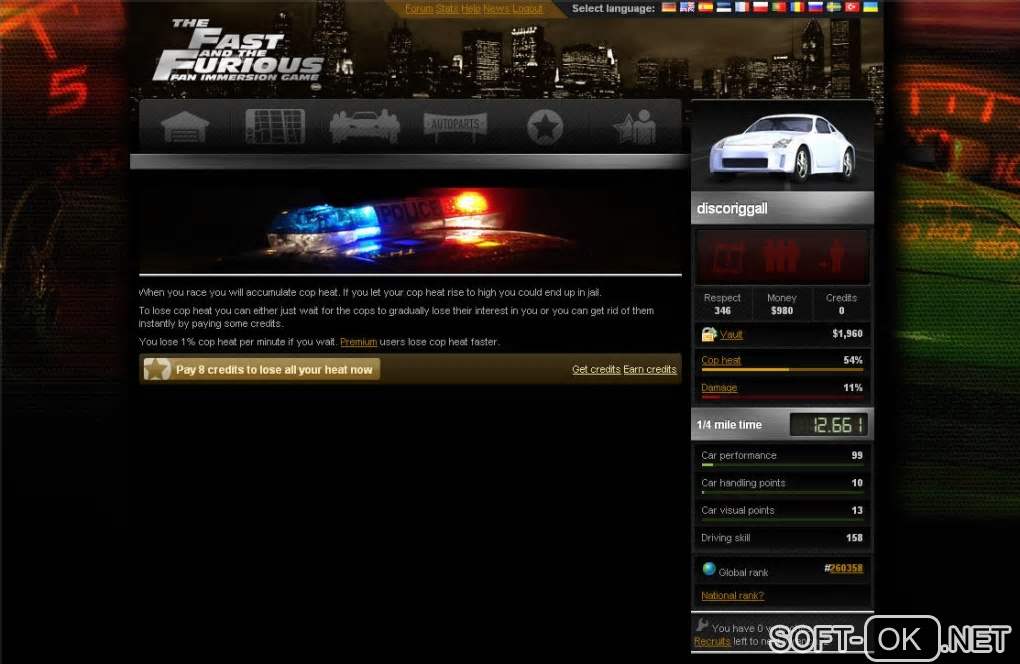Open the Autoparts shop sign
Screen dimensions: 1020x664
[x=455, y=126]
